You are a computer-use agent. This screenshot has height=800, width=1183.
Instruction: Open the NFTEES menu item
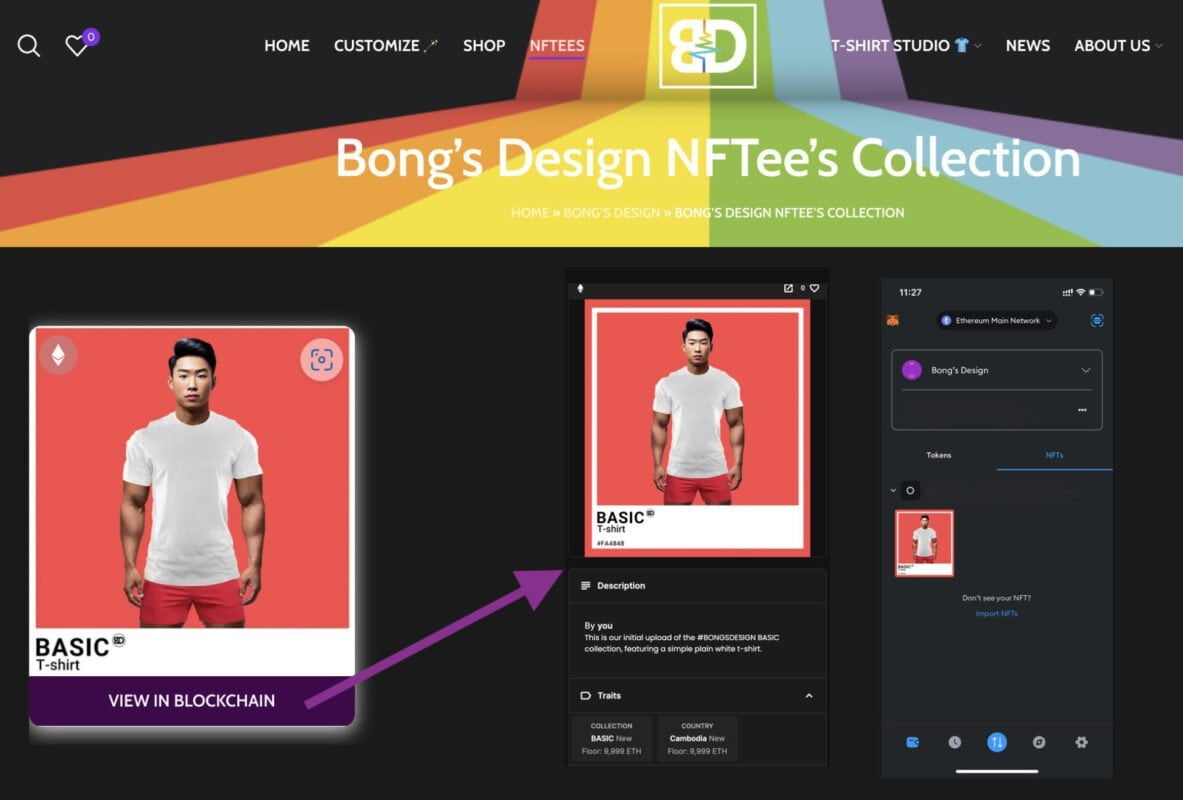click(557, 46)
